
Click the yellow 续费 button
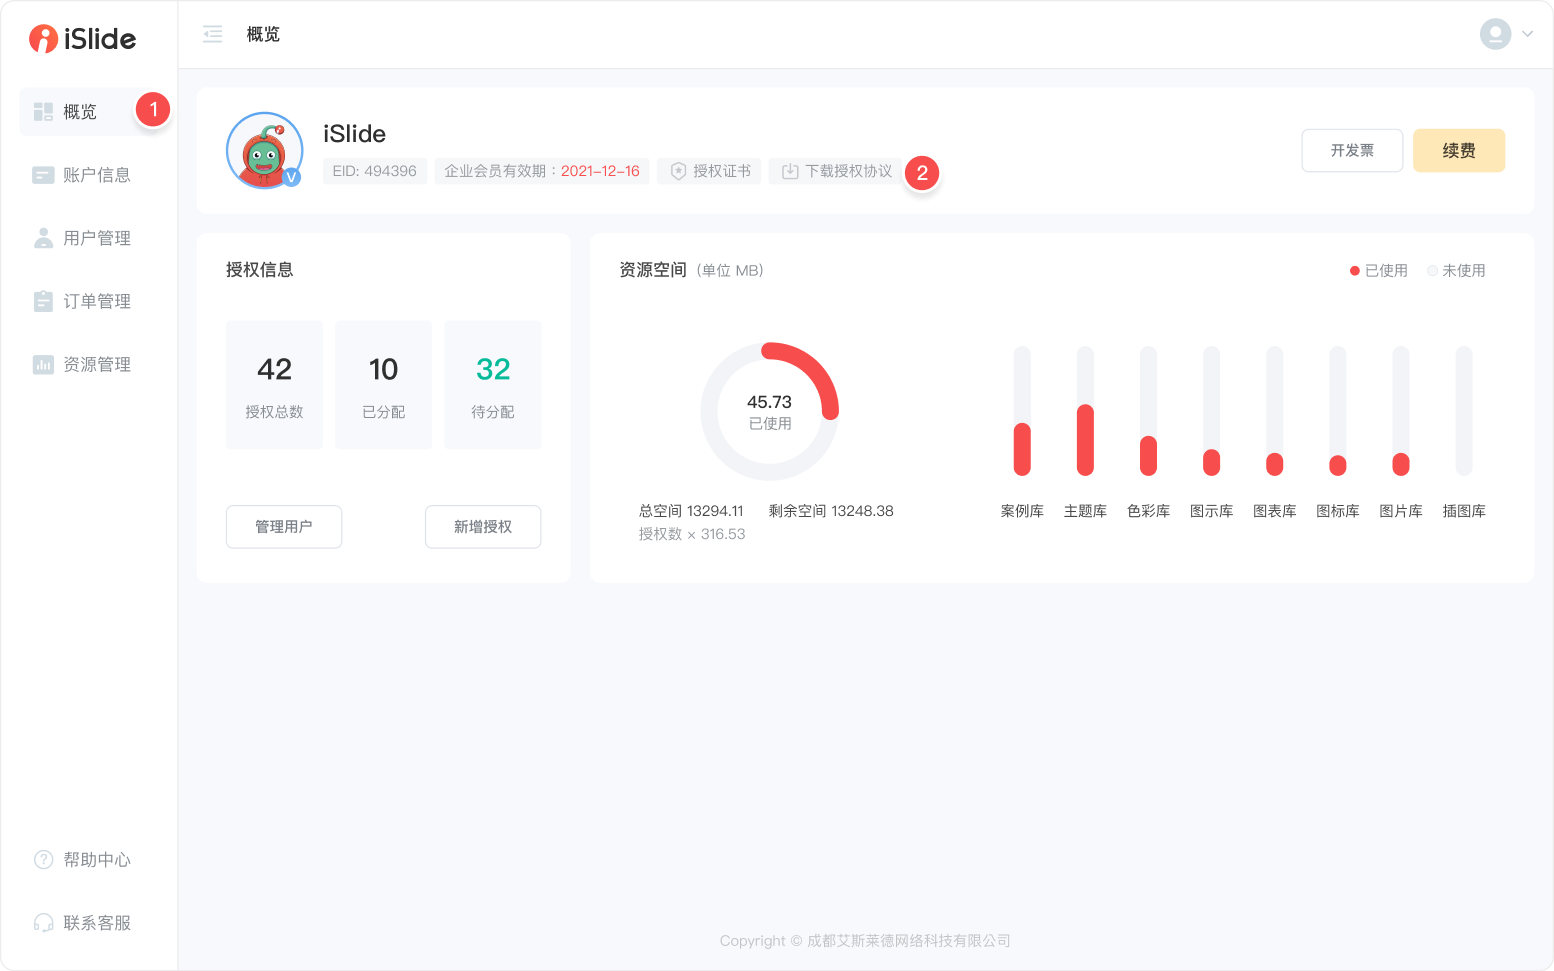(x=1458, y=151)
